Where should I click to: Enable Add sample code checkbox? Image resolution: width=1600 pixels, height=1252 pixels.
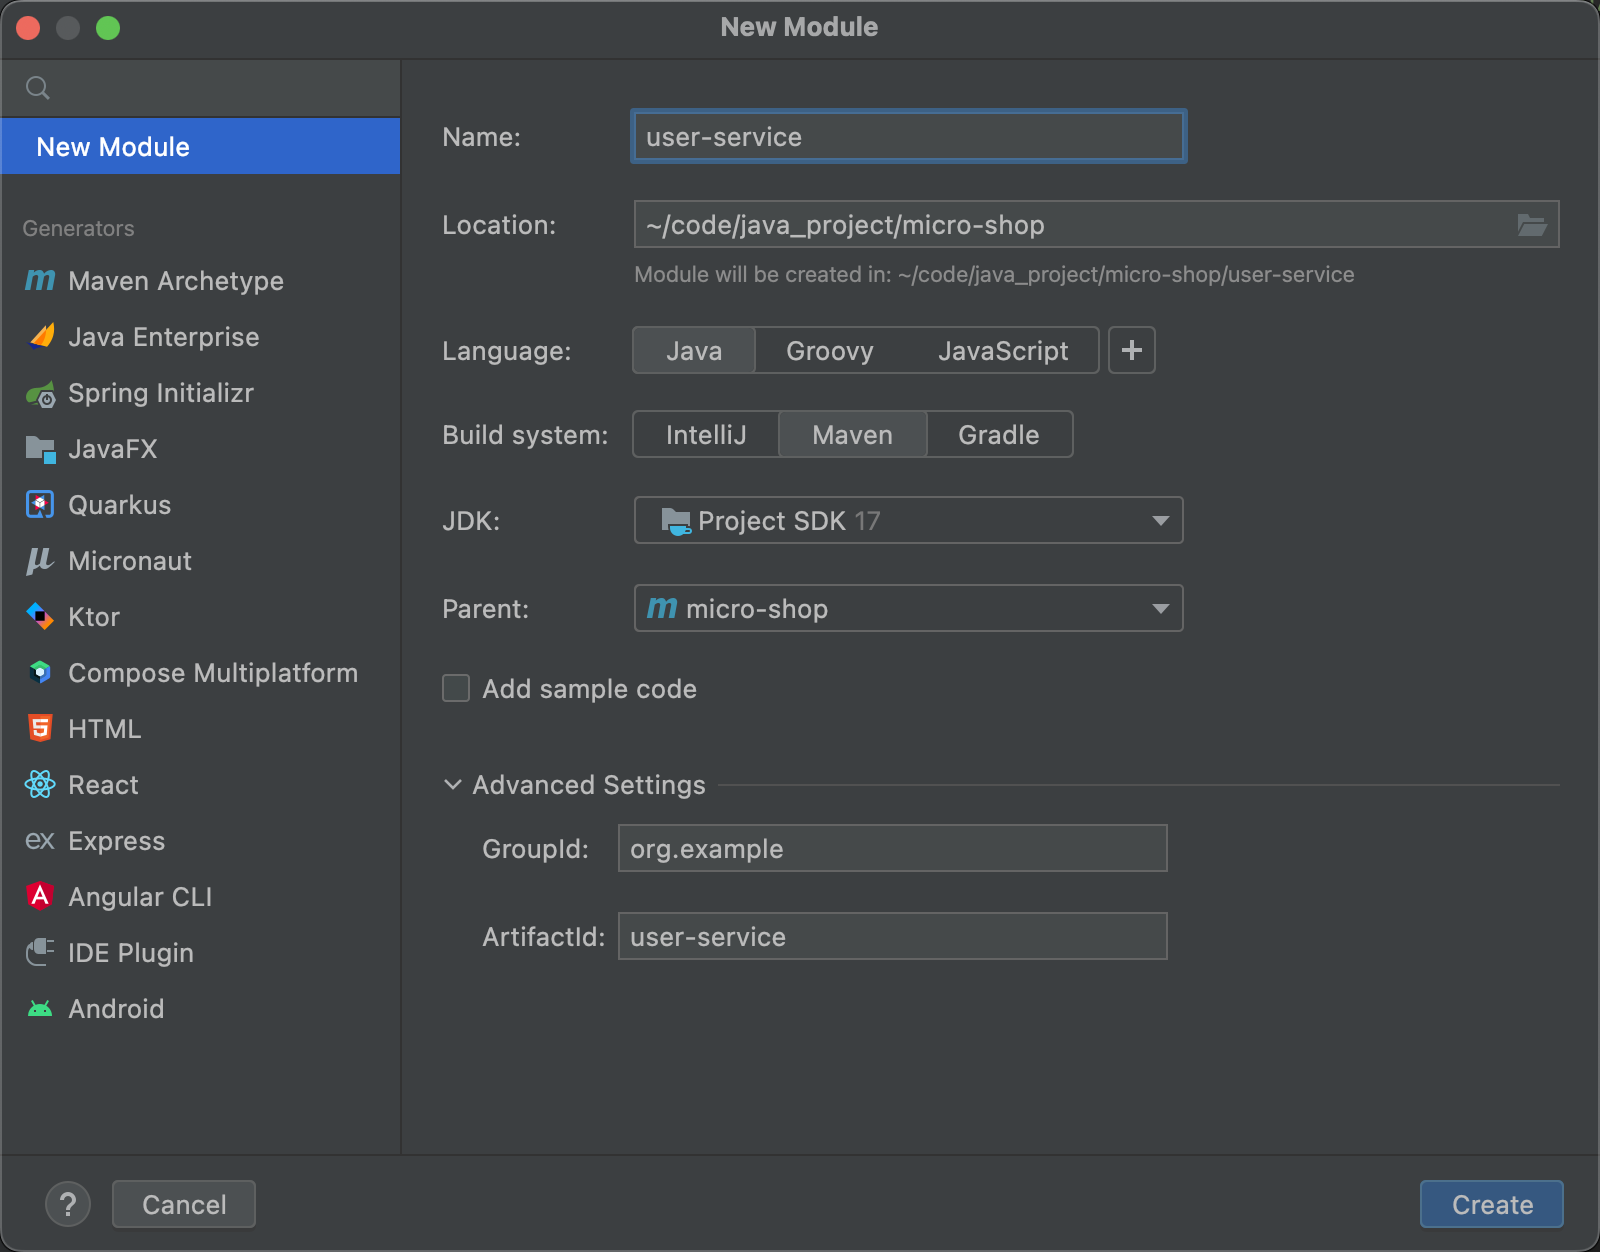coord(456,688)
